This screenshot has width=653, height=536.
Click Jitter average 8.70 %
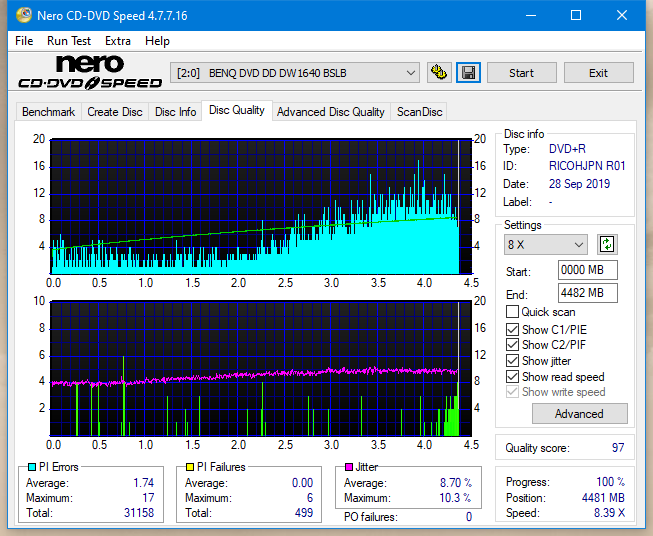[x=456, y=483]
